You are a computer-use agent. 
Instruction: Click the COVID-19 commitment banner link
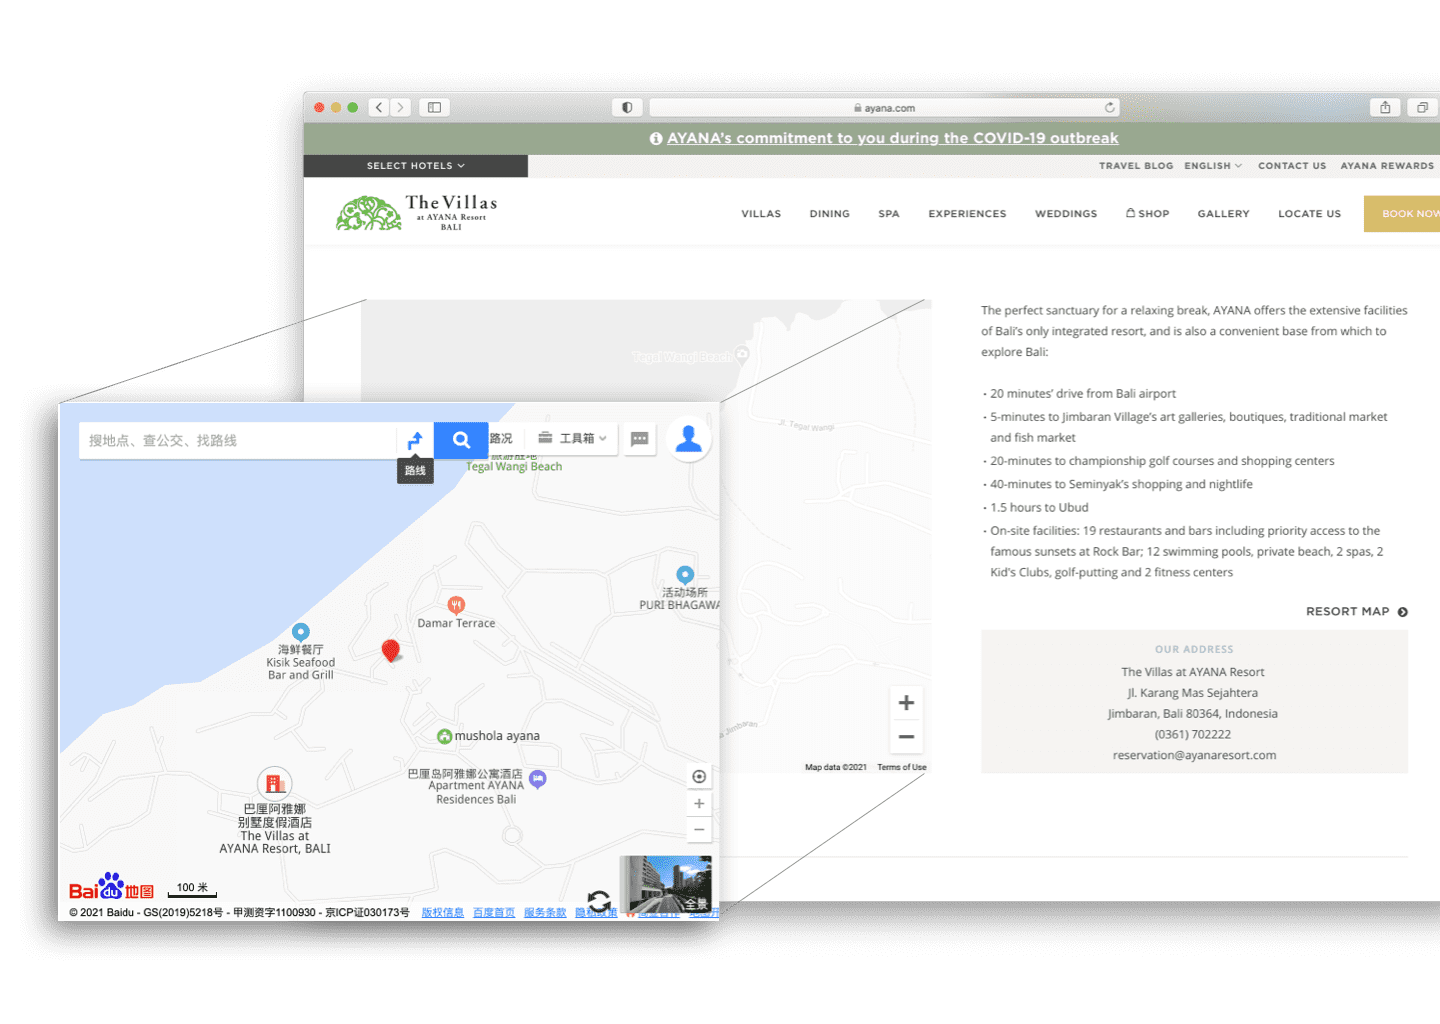click(892, 138)
